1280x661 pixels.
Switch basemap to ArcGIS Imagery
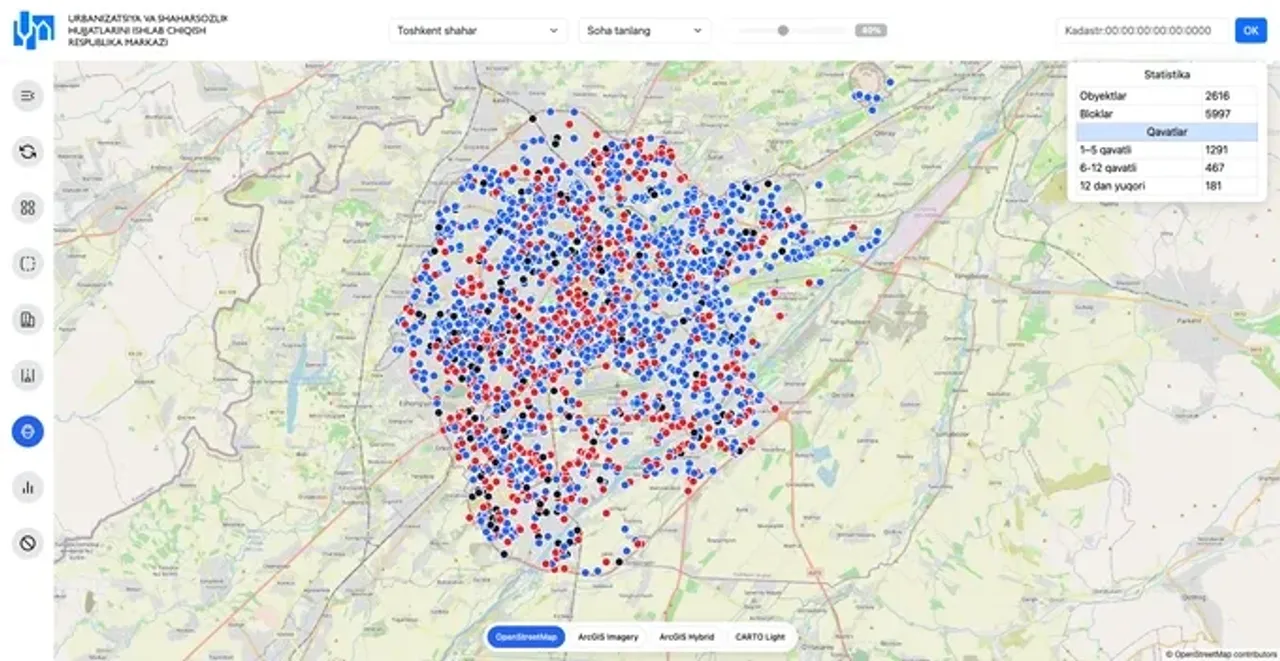click(608, 637)
